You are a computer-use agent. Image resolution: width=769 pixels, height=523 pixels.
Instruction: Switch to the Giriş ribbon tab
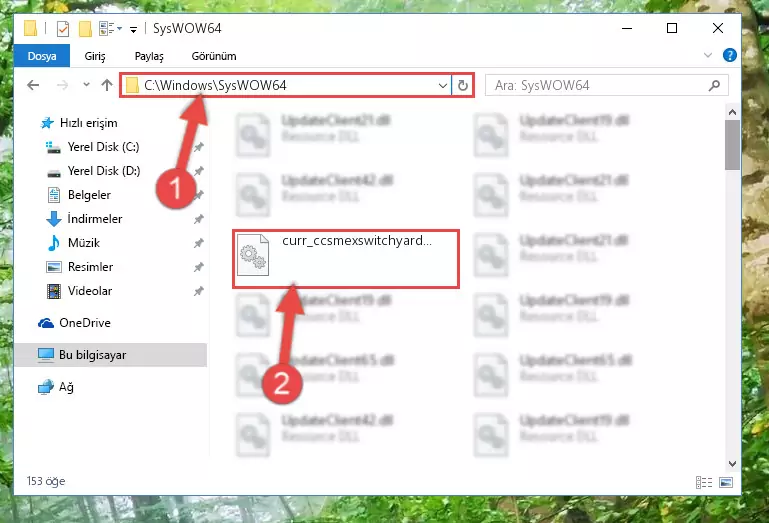pos(95,56)
